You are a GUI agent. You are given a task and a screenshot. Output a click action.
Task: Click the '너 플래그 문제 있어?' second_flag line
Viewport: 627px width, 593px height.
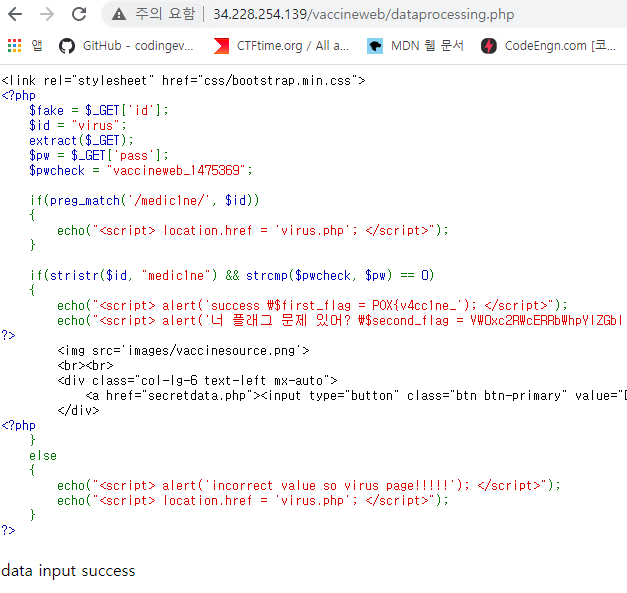click(x=340, y=321)
